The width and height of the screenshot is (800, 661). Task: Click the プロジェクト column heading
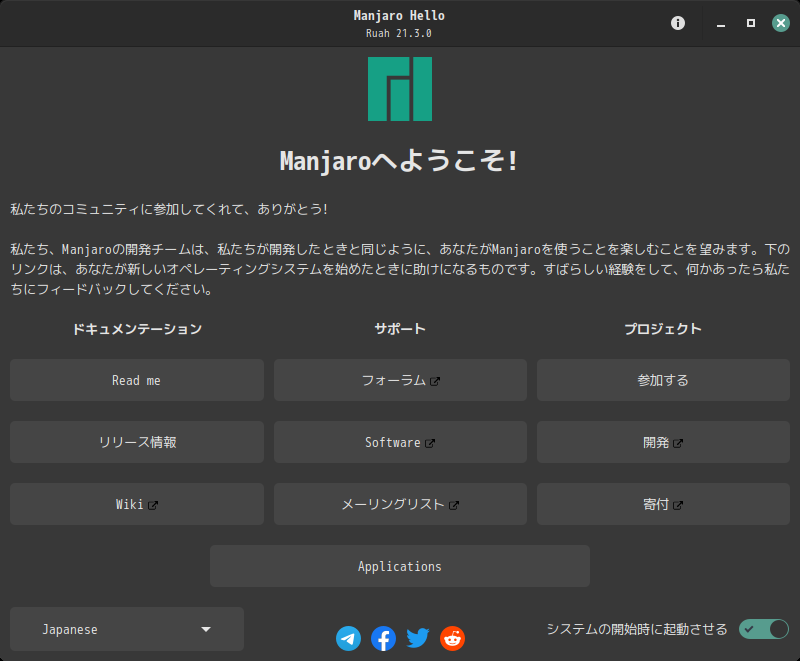[663, 329]
